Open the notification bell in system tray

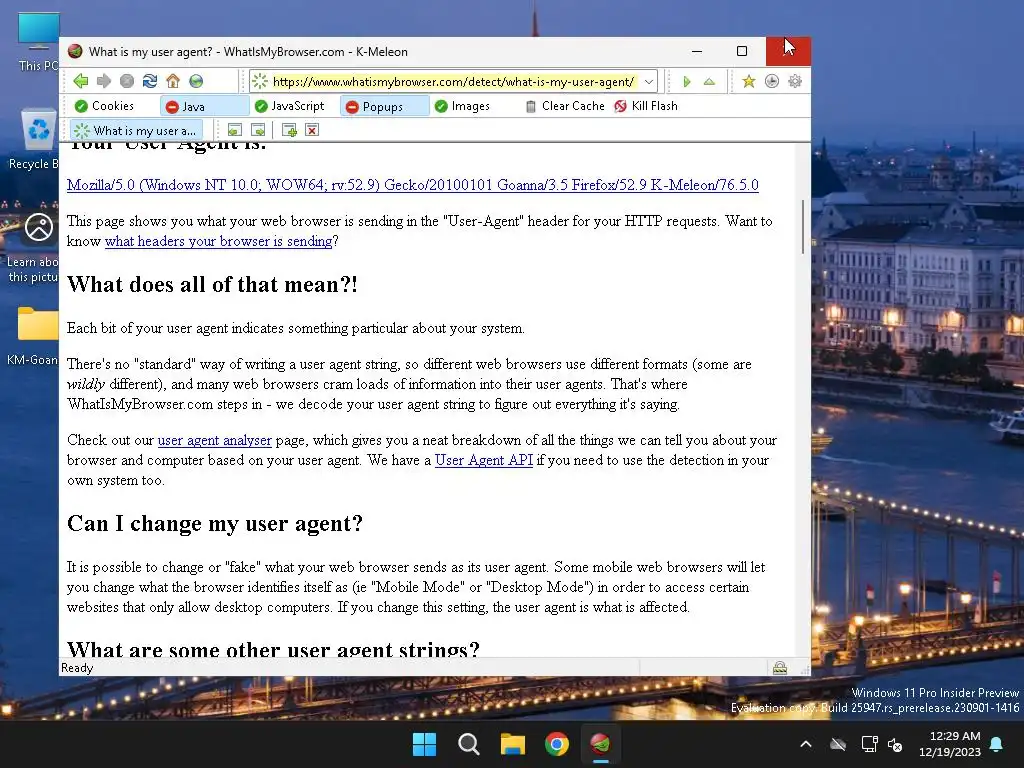997,744
